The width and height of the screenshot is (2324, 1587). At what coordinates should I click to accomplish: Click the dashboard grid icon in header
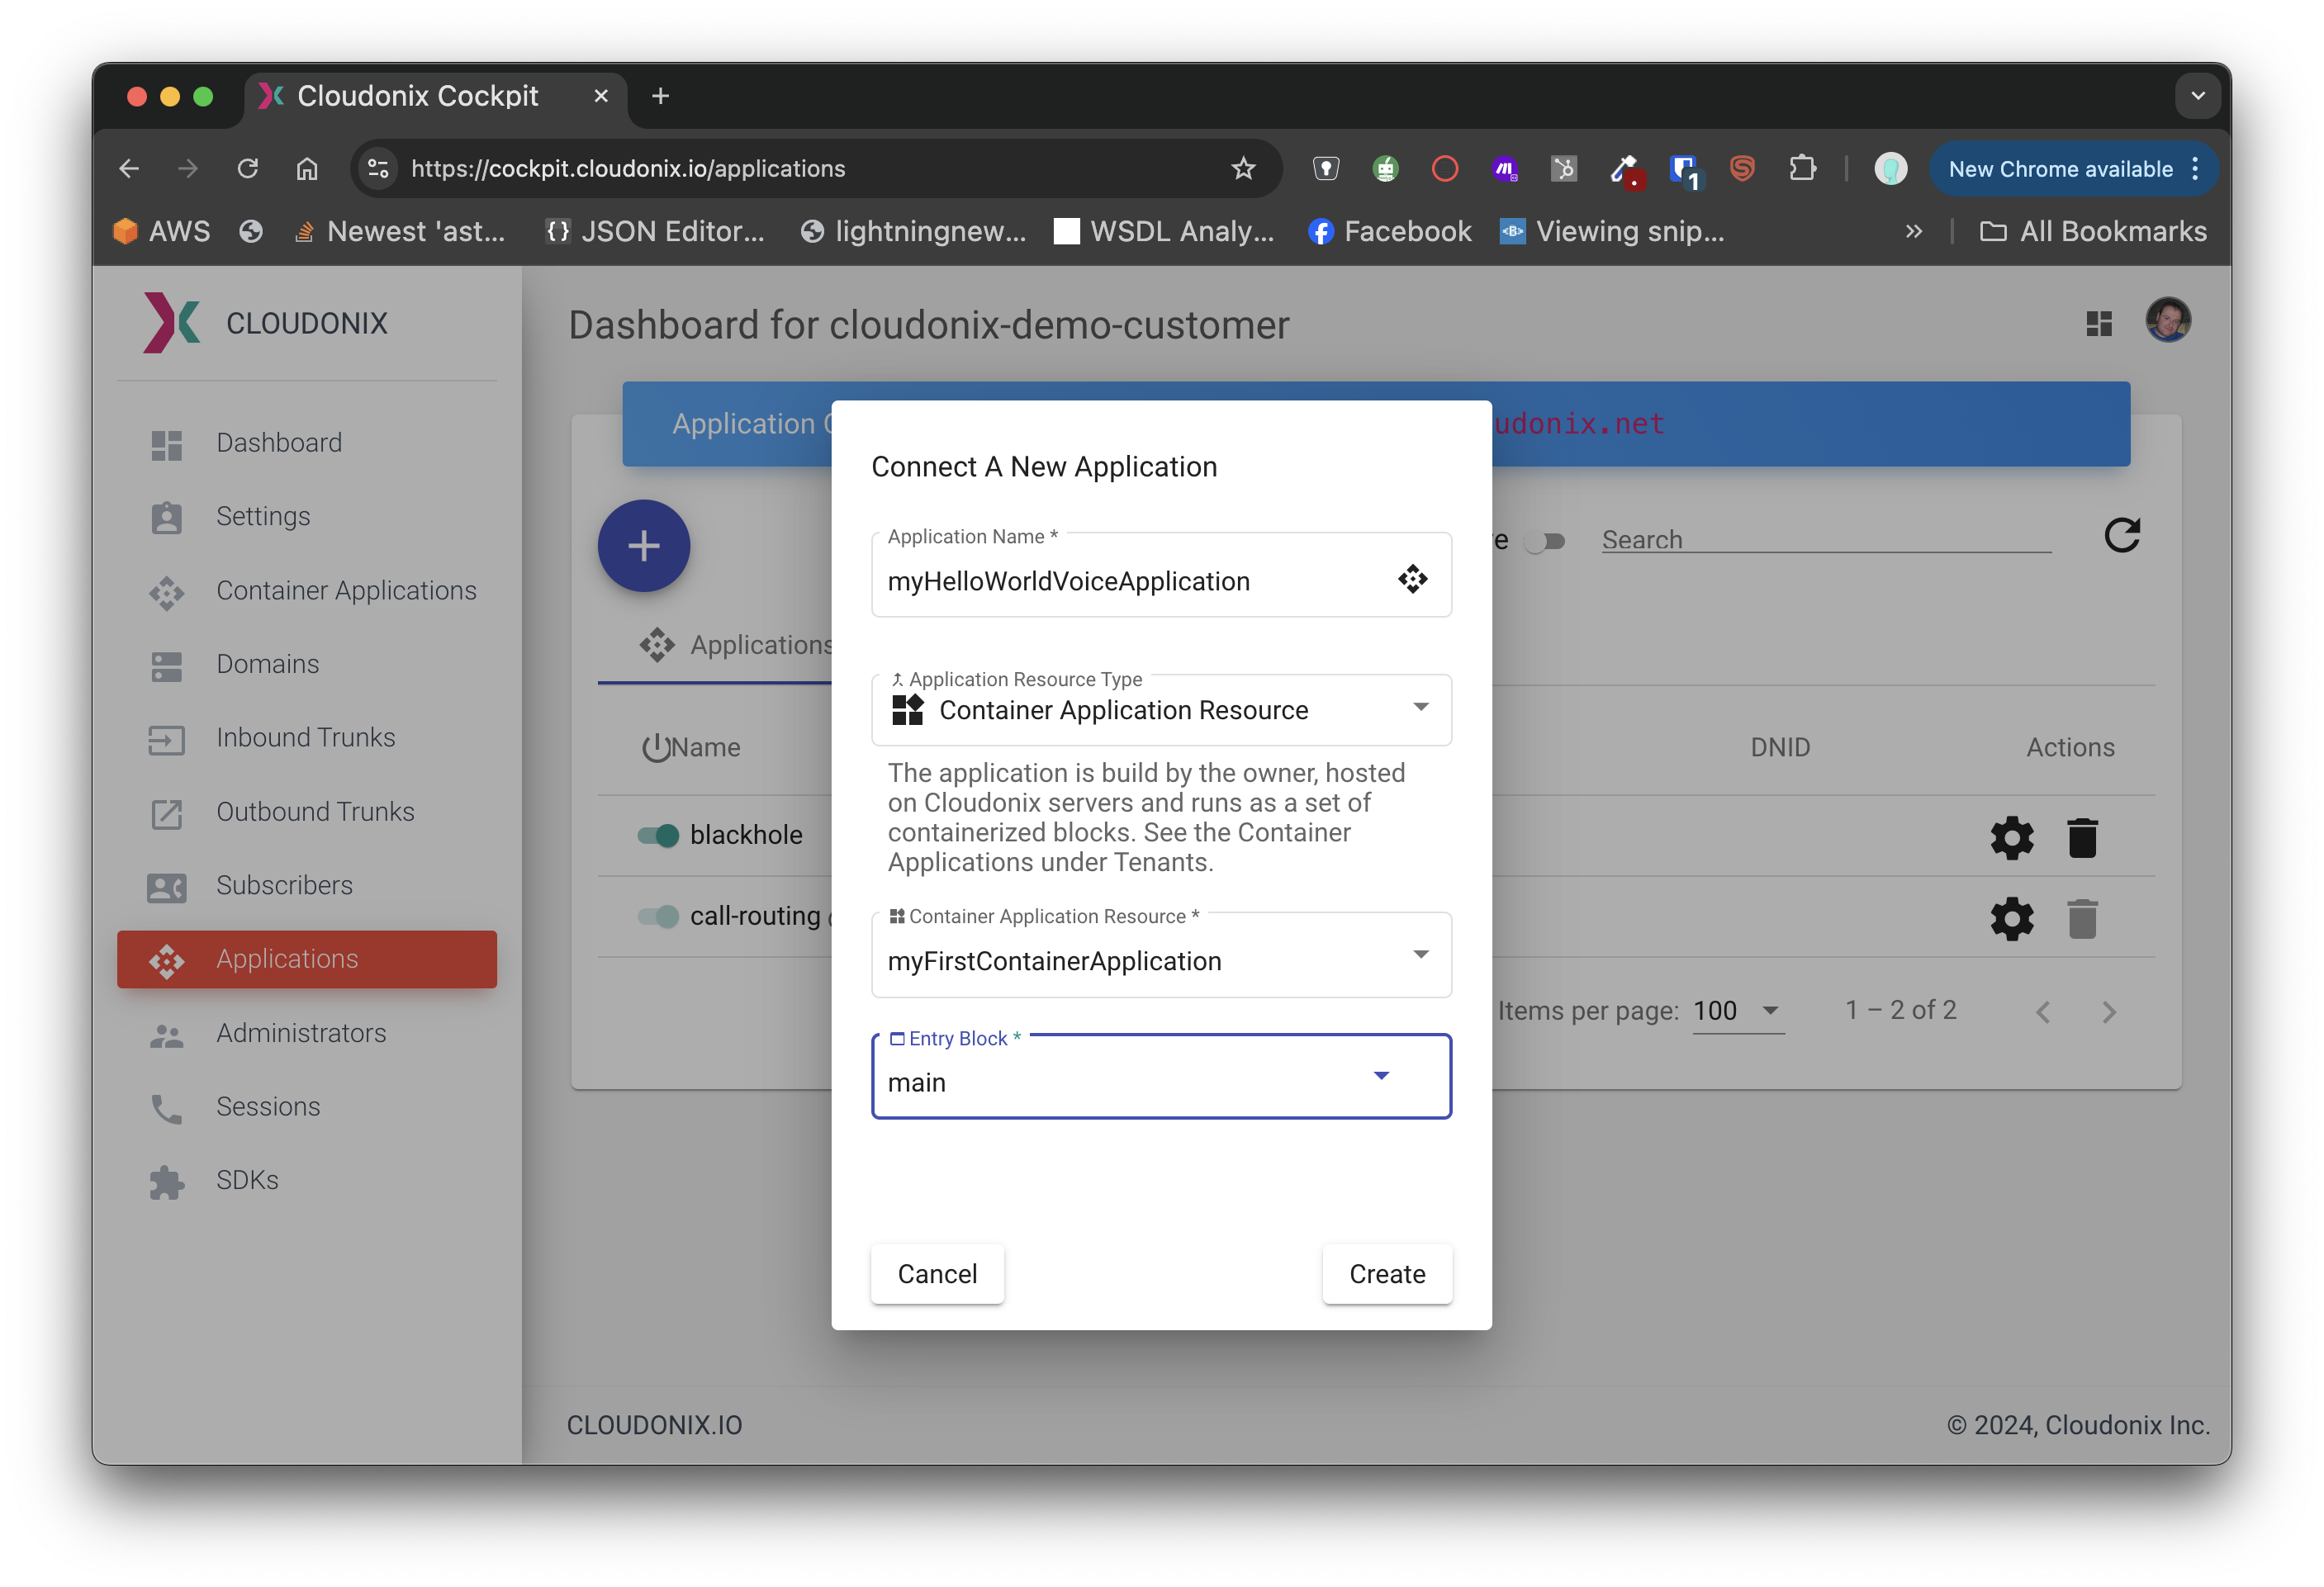coord(2098,323)
